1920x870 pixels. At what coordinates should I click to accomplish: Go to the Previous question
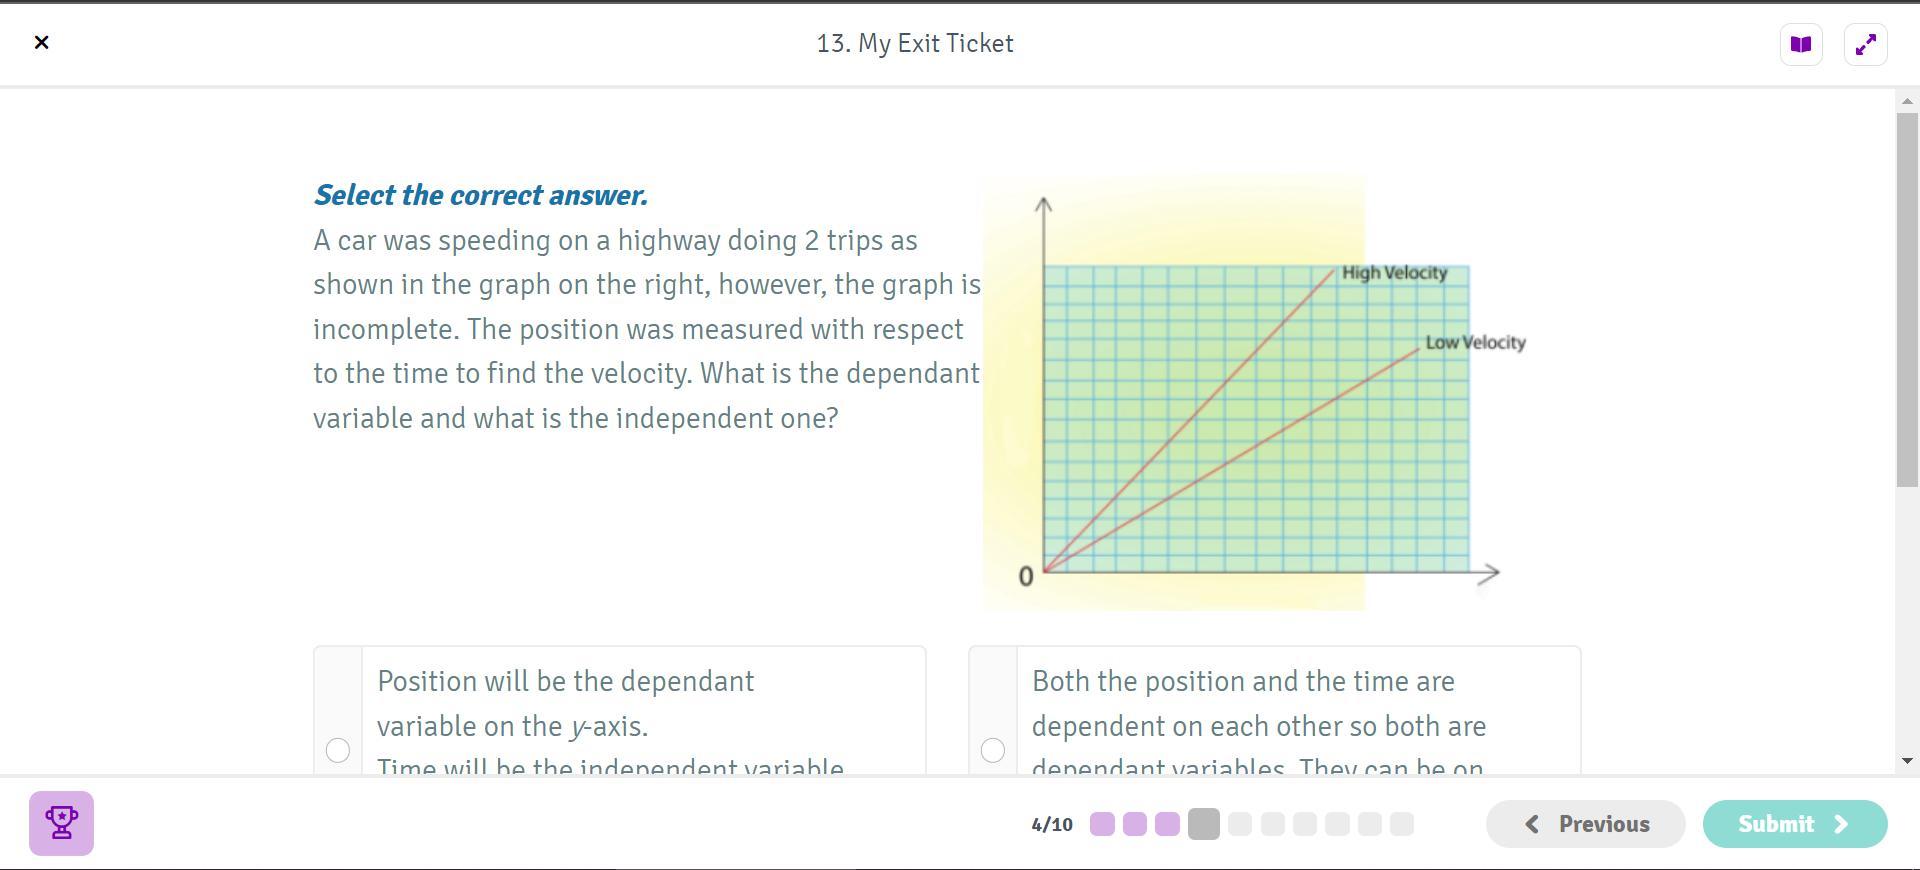point(1585,824)
